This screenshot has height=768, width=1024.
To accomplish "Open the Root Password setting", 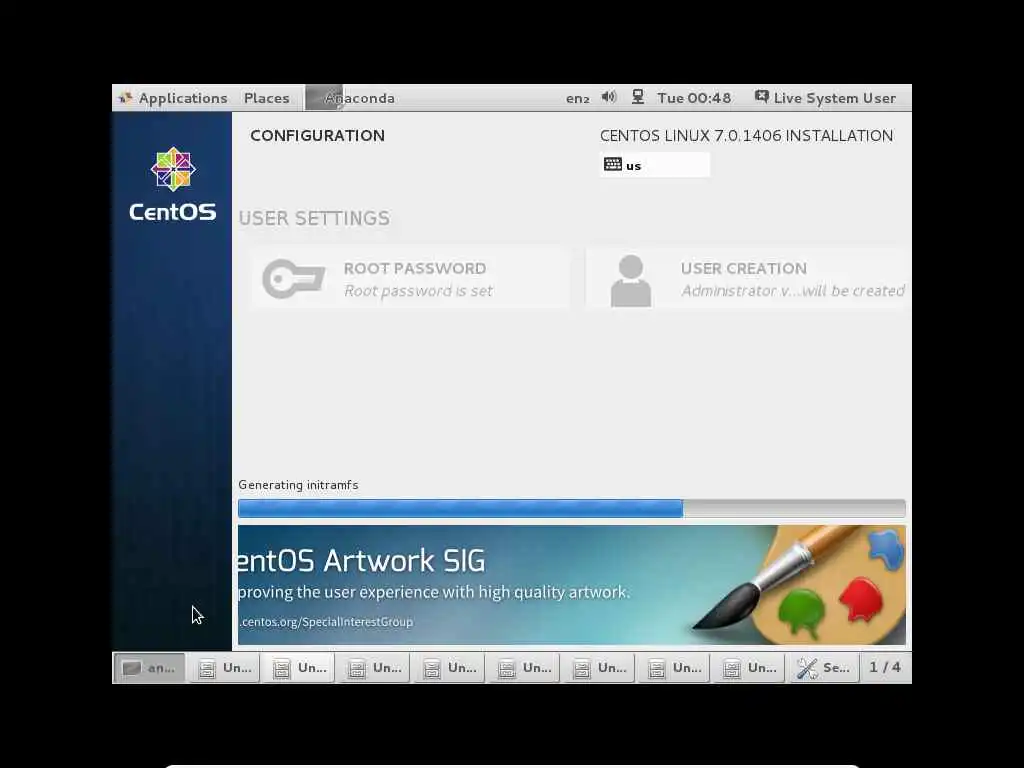I will pyautogui.click(x=411, y=279).
